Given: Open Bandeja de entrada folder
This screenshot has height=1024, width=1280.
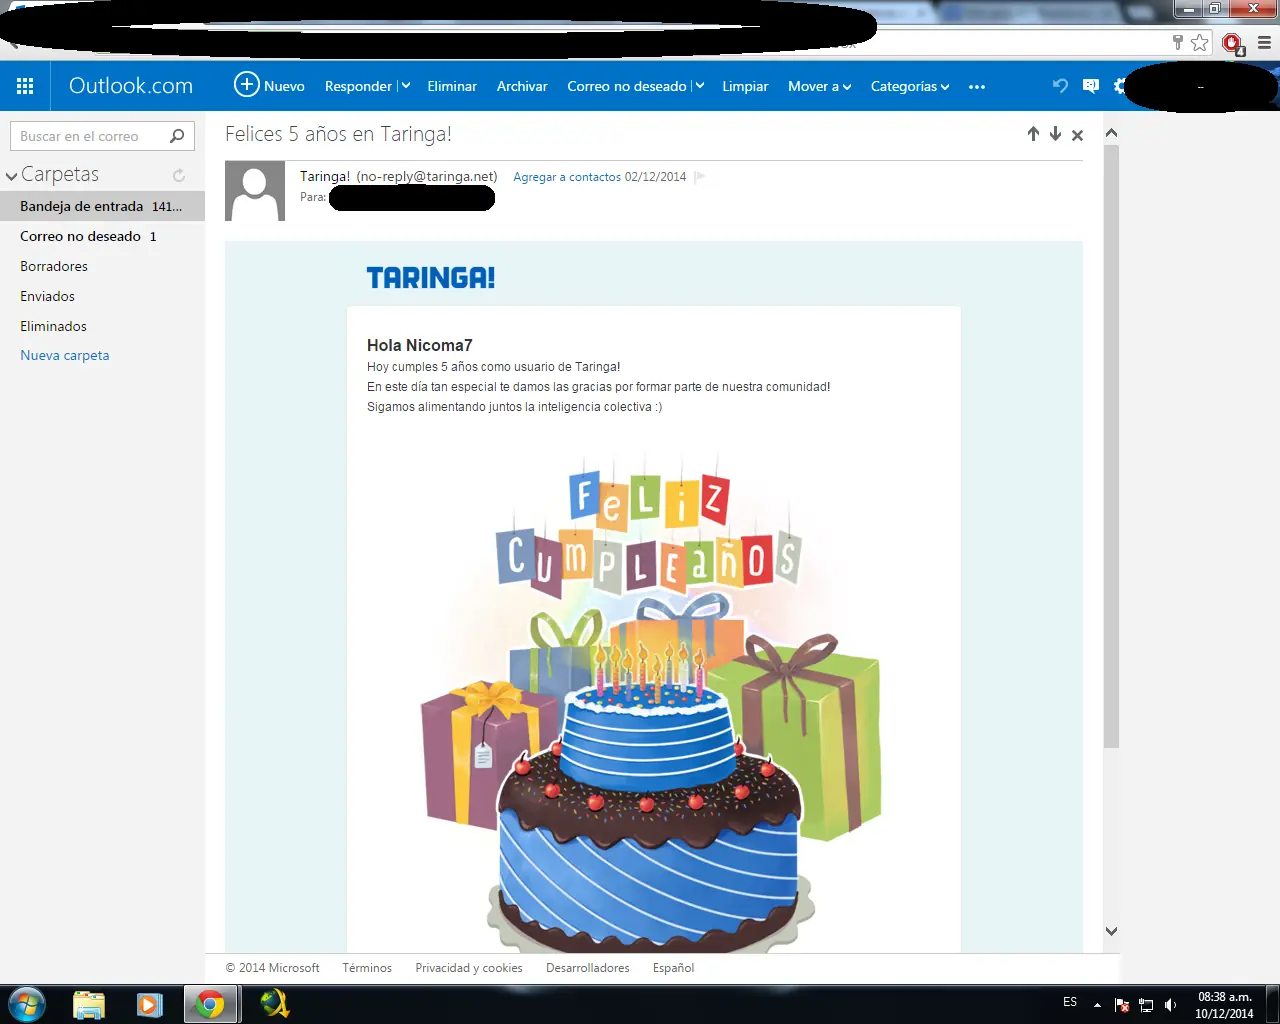Looking at the screenshot, I should pyautogui.click(x=102, y=206).
